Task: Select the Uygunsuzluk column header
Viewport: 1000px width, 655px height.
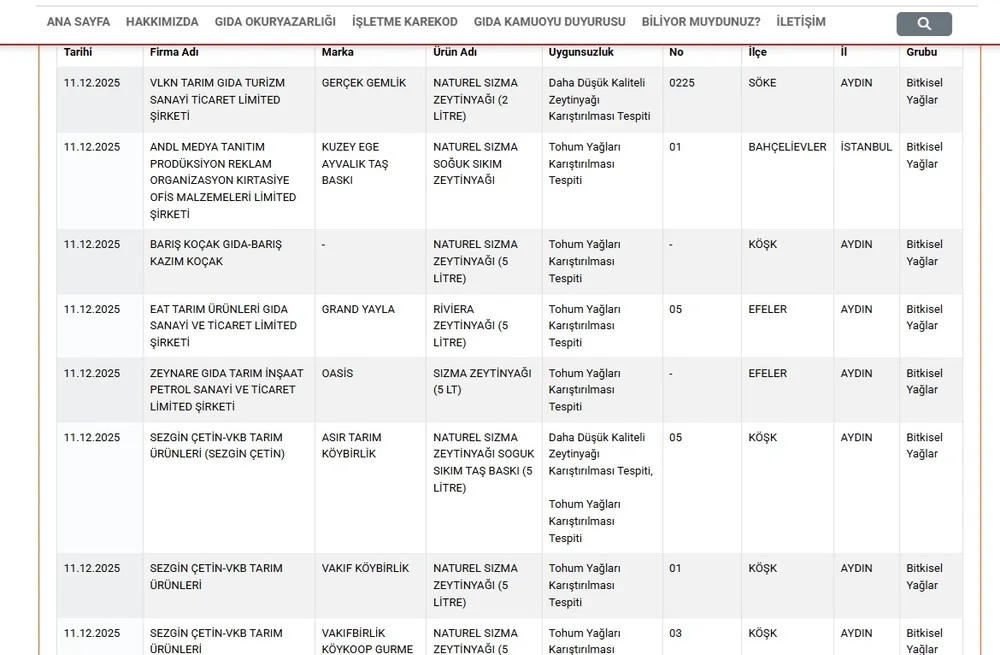Action: (581, 52)
